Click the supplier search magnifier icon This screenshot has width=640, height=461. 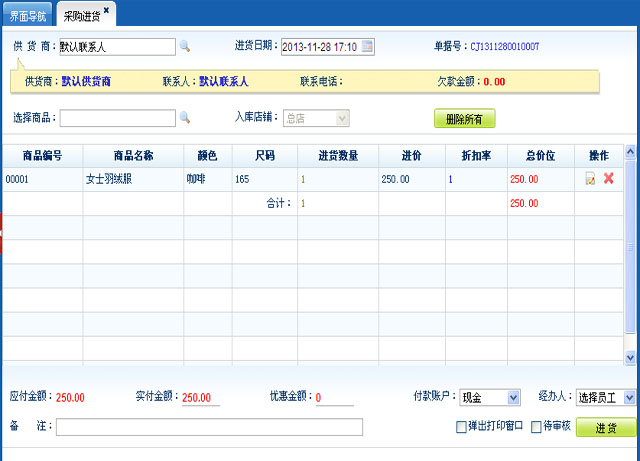click(184, 46)
